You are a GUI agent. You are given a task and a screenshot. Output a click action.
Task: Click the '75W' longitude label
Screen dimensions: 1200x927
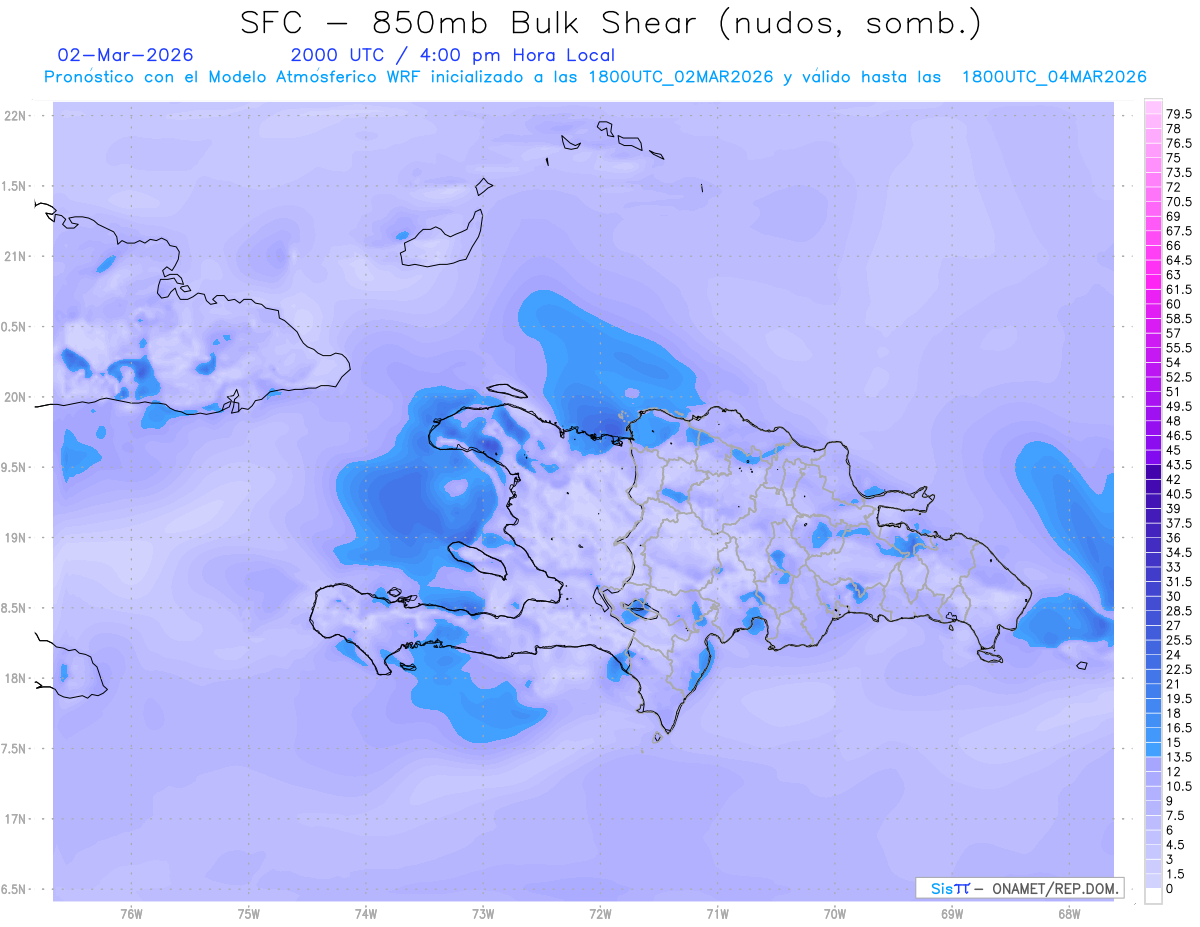pos(248,914)
